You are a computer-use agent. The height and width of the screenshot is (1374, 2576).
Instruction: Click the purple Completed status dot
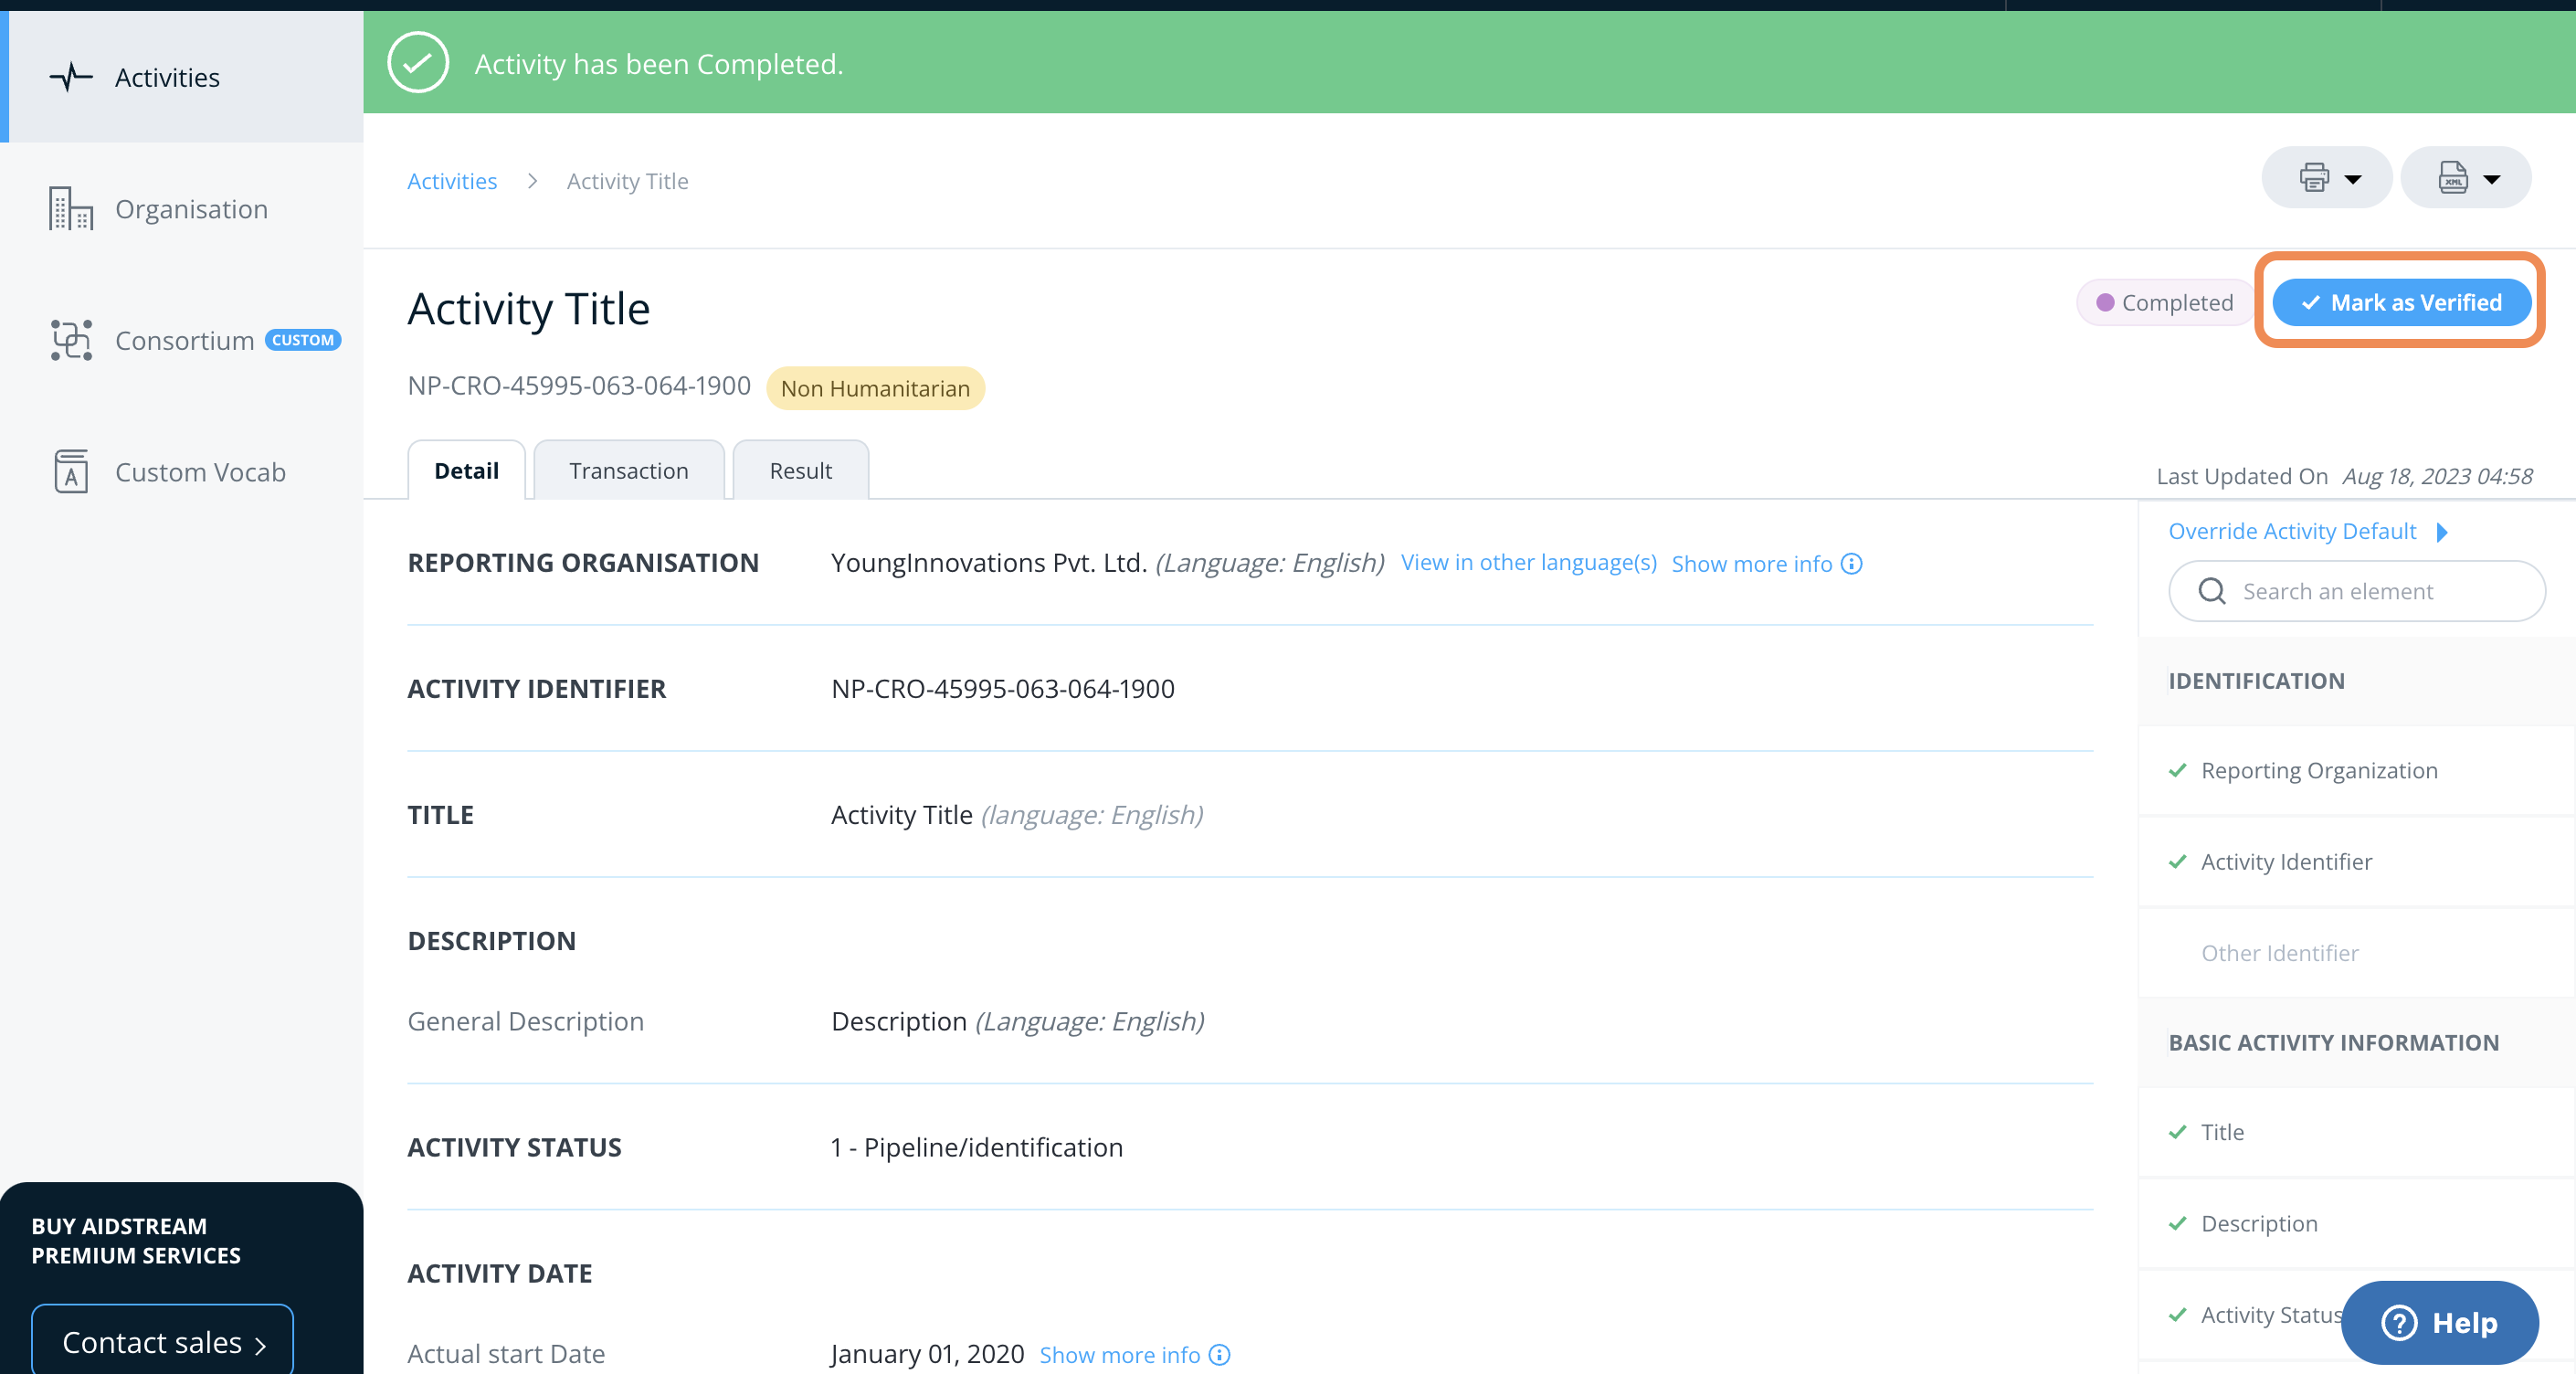click(2105, 302)
